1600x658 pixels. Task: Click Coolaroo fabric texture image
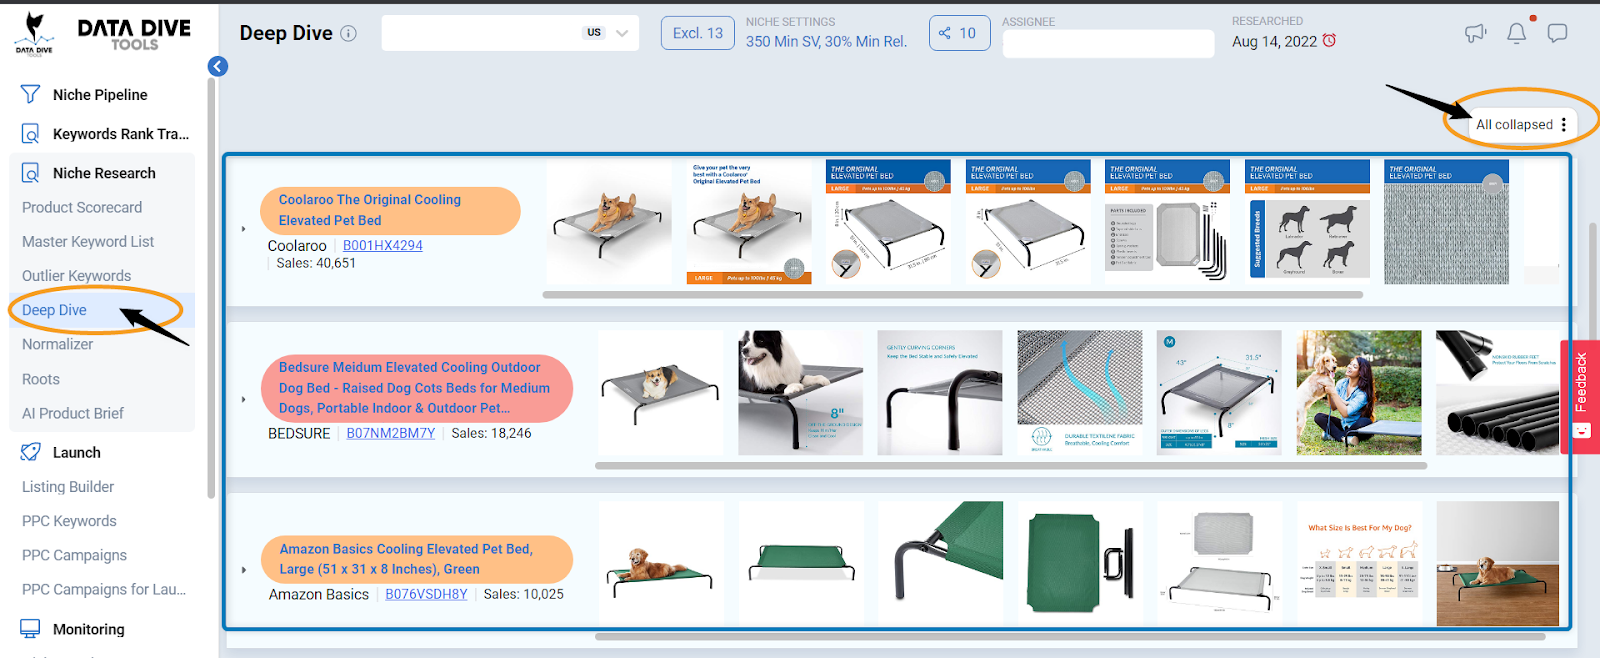pyautogui.click(x=1446, y=222)
